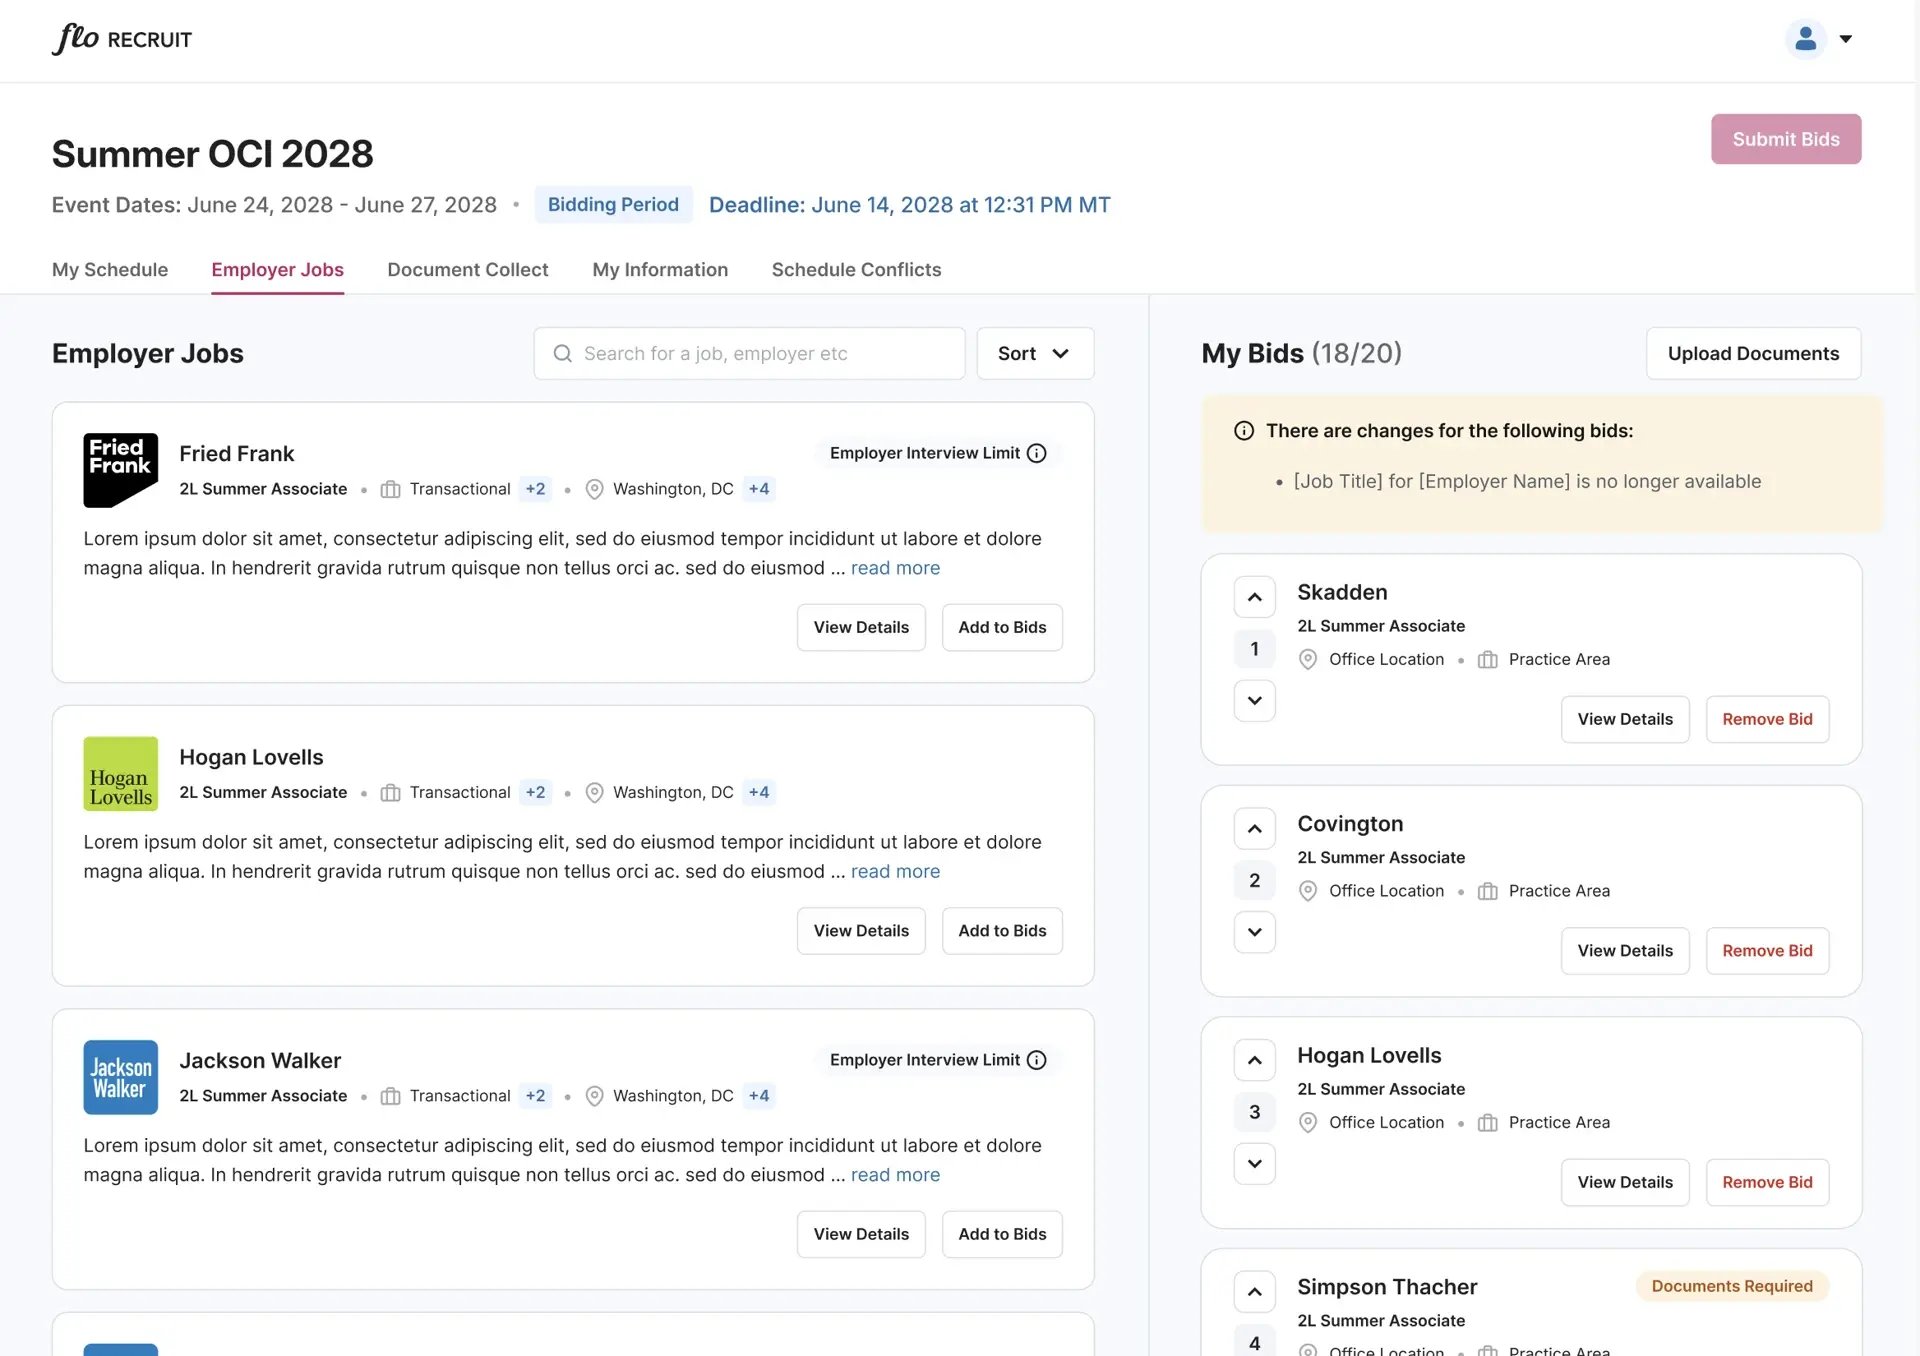View Details for Fried Frank job

pyautogui.click(x=861, y=627)
